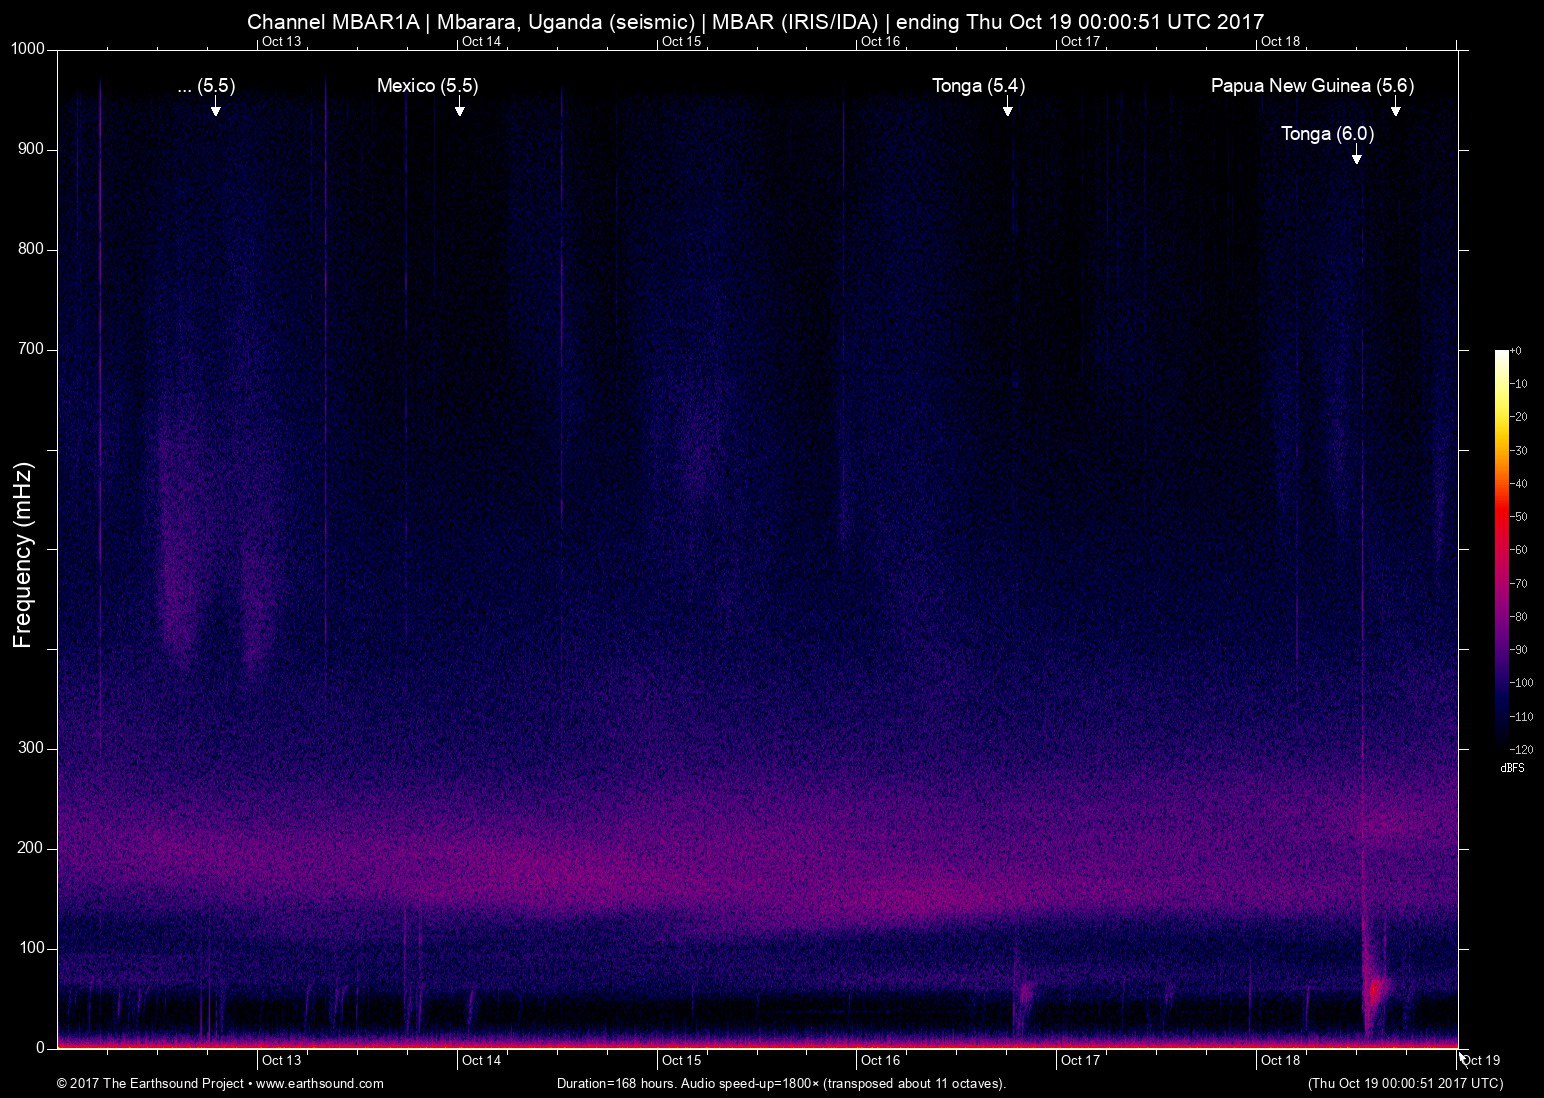Image resolution: width=1544 pixels, height=1098 pixels.
Task: Click the arrow under Papua New Guinea (5.6)
Action: [1395, 108]
